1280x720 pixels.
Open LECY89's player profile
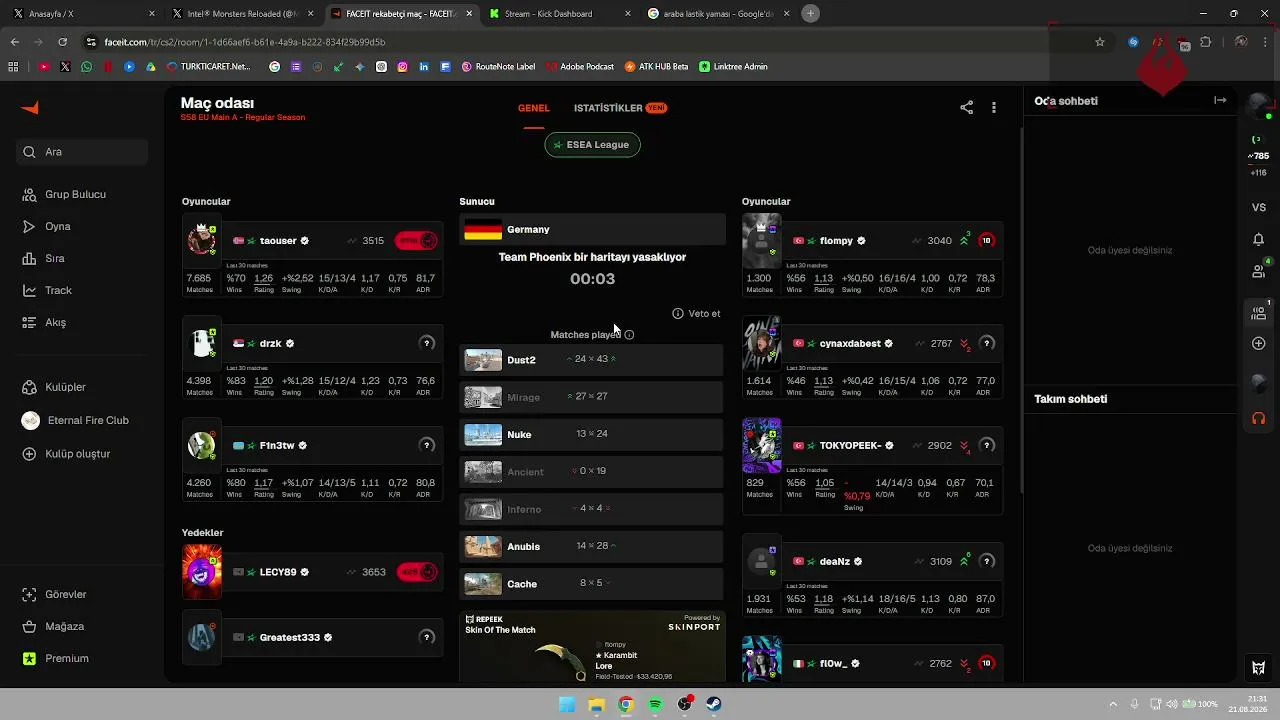(x=278, y=573)
